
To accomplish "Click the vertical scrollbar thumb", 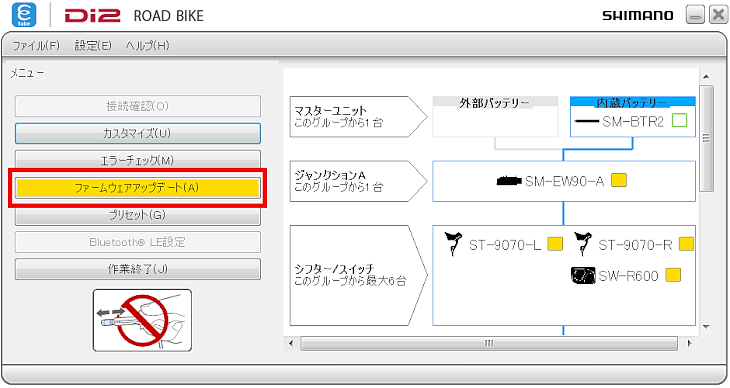I will coord(706,138).
